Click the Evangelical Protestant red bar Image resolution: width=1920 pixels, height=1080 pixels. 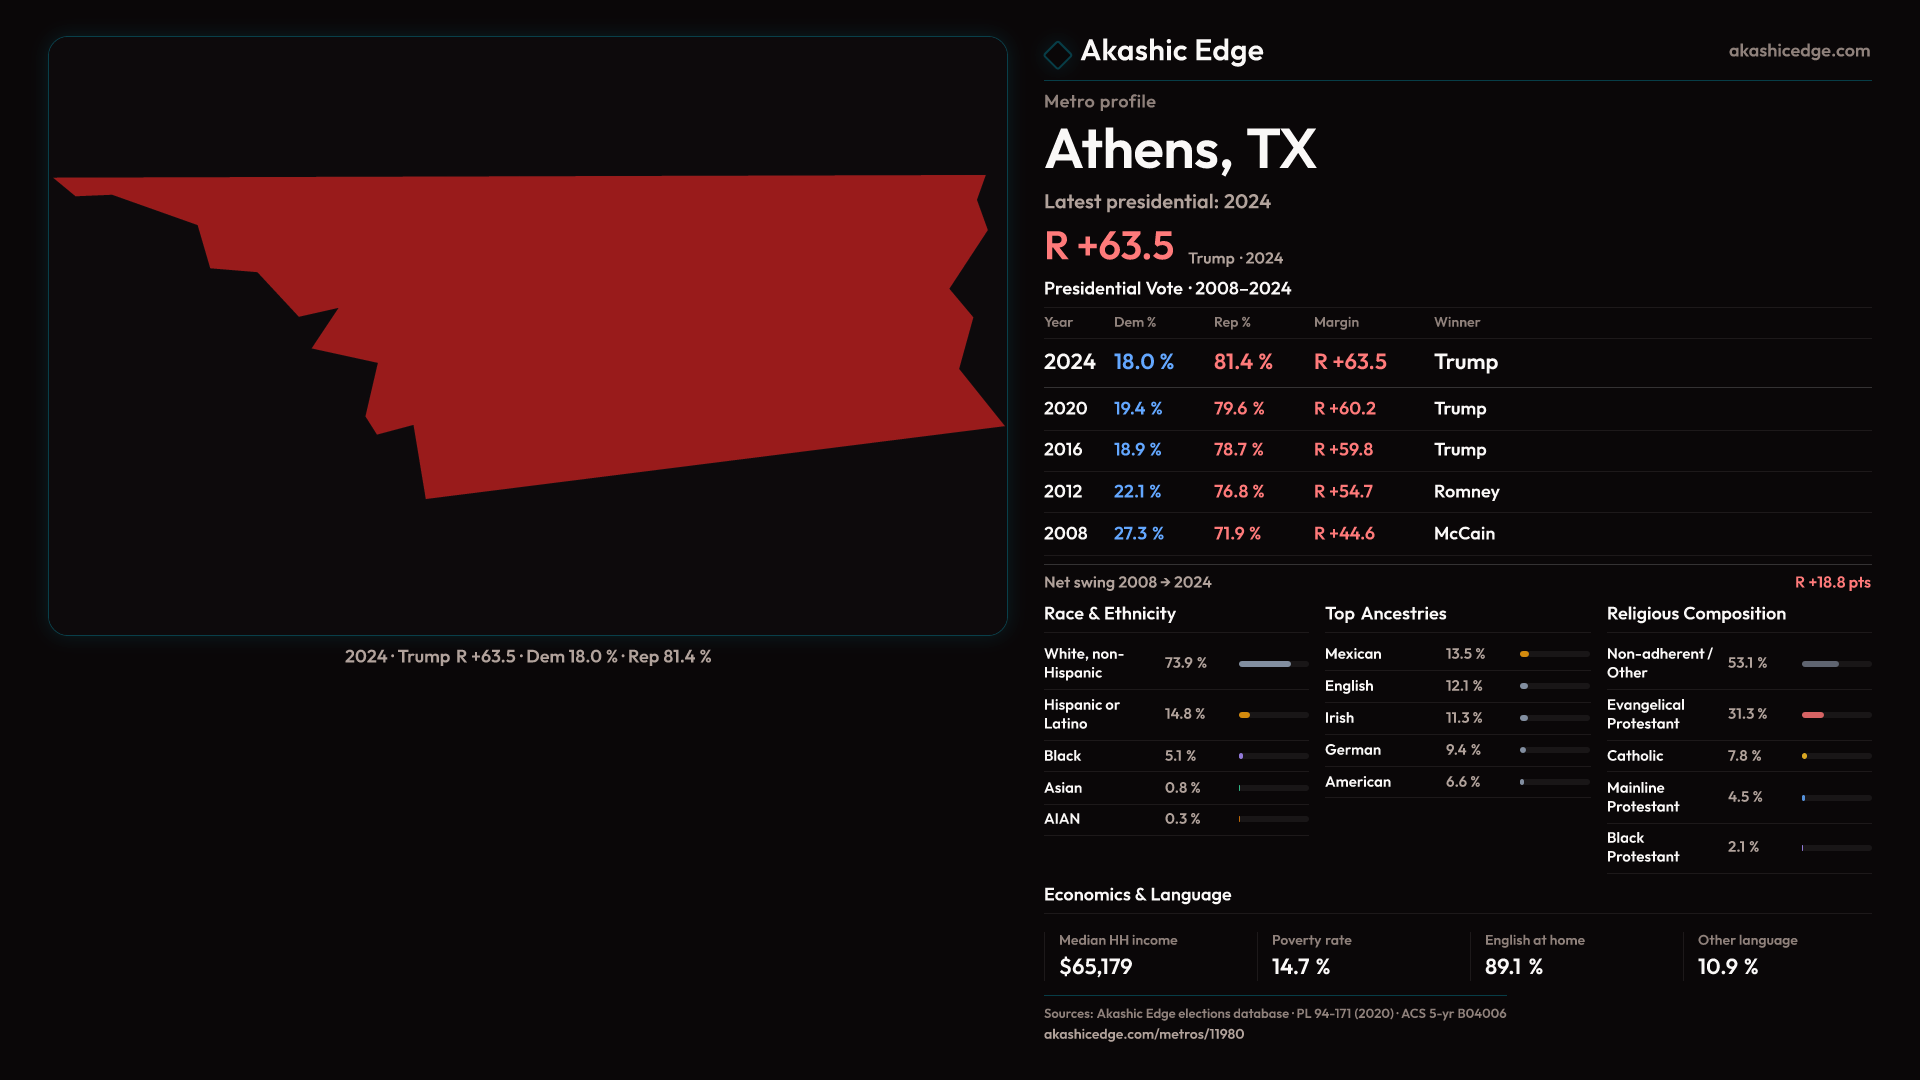(1814, 715)
